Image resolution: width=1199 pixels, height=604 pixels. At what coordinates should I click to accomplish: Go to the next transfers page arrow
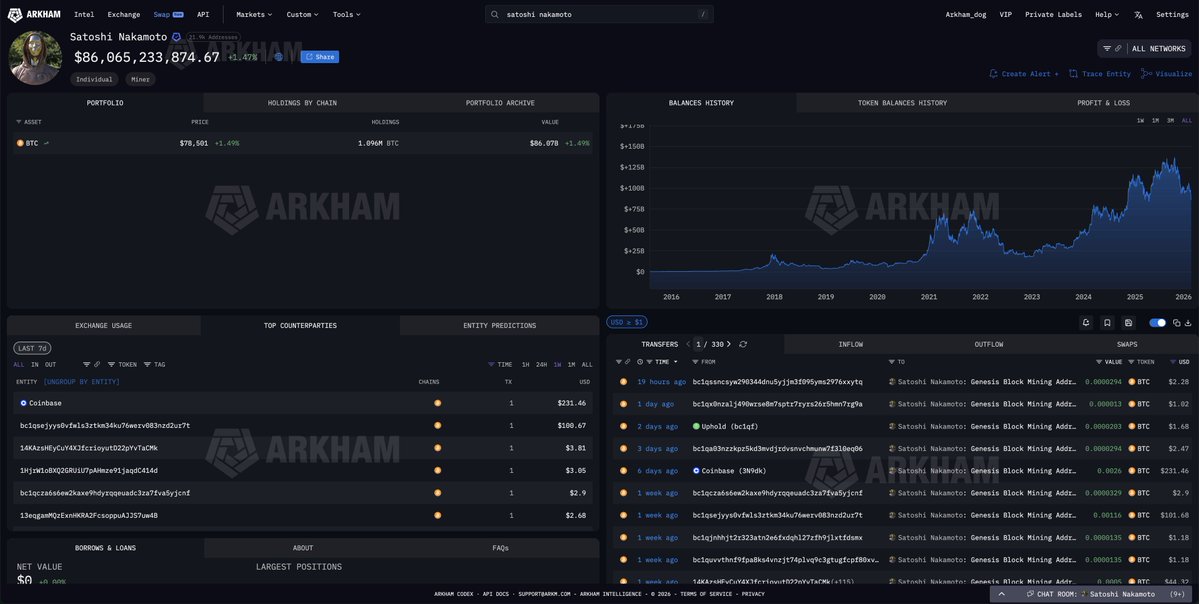(x=729, y=344)
